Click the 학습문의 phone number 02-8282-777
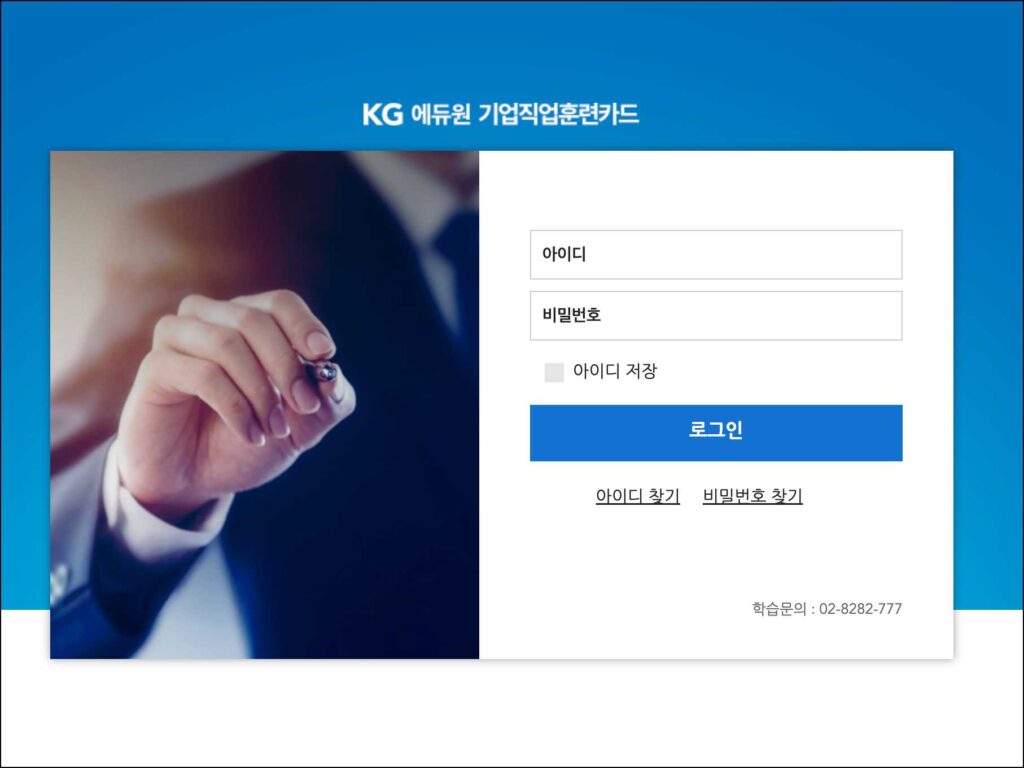The height and width of the screenshot is (768, 1024). (x=860, y=609)
